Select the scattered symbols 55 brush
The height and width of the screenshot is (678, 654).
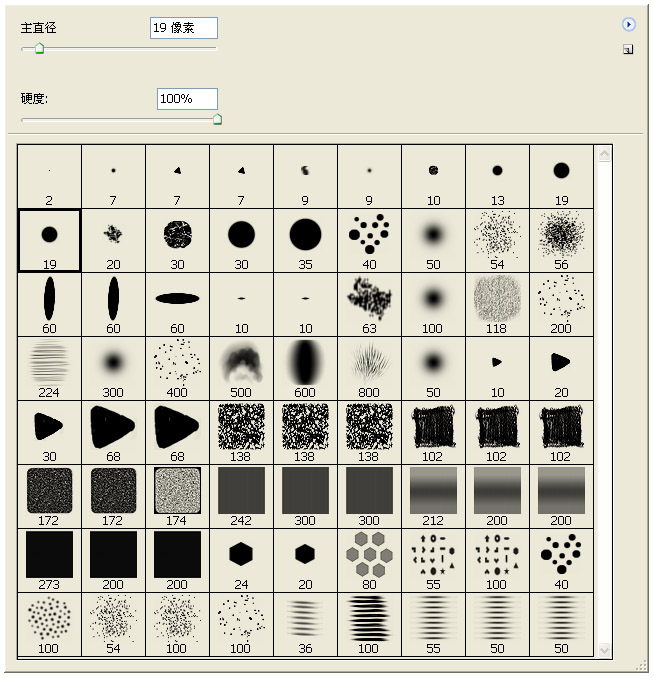click(x=433, y=560)
